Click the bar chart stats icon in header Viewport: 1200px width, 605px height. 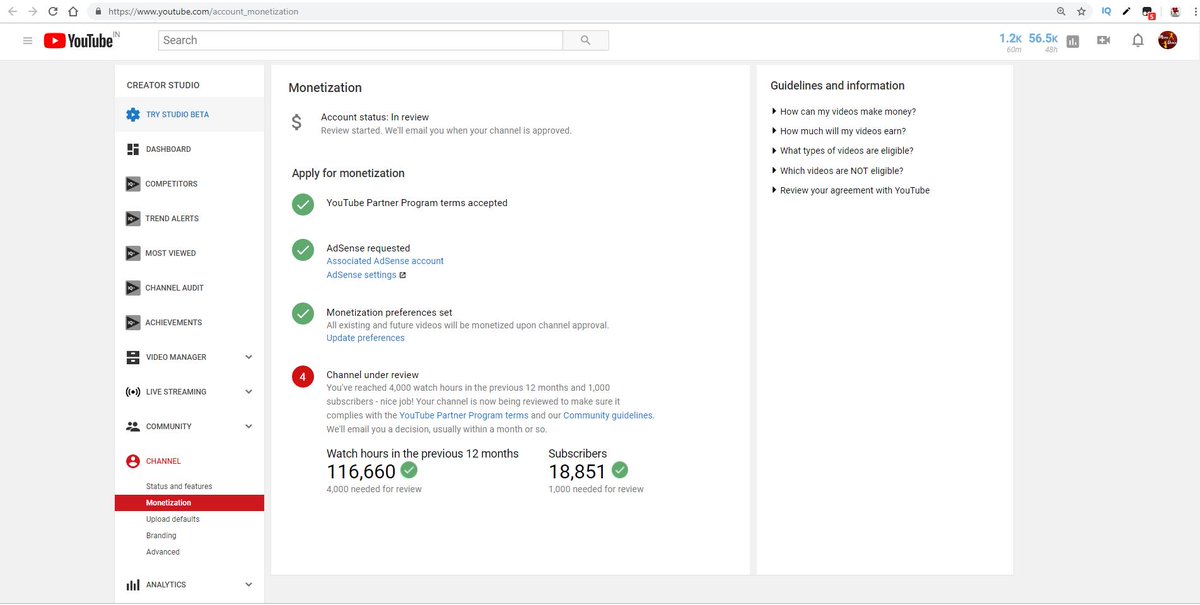click(x=1073, y=41)
